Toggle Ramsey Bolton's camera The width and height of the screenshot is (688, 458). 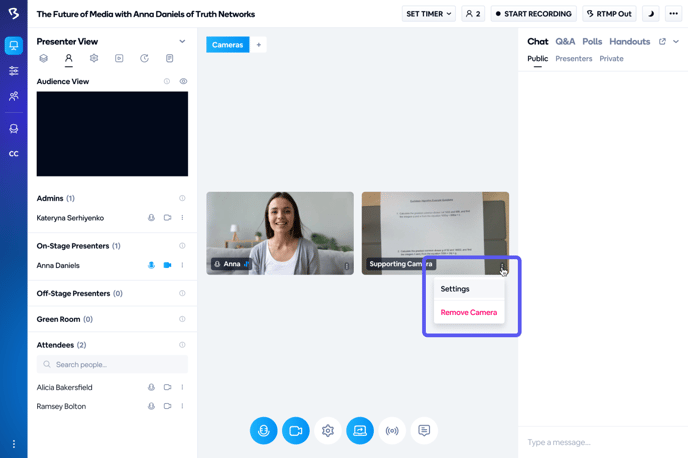(x=167, y=406)
